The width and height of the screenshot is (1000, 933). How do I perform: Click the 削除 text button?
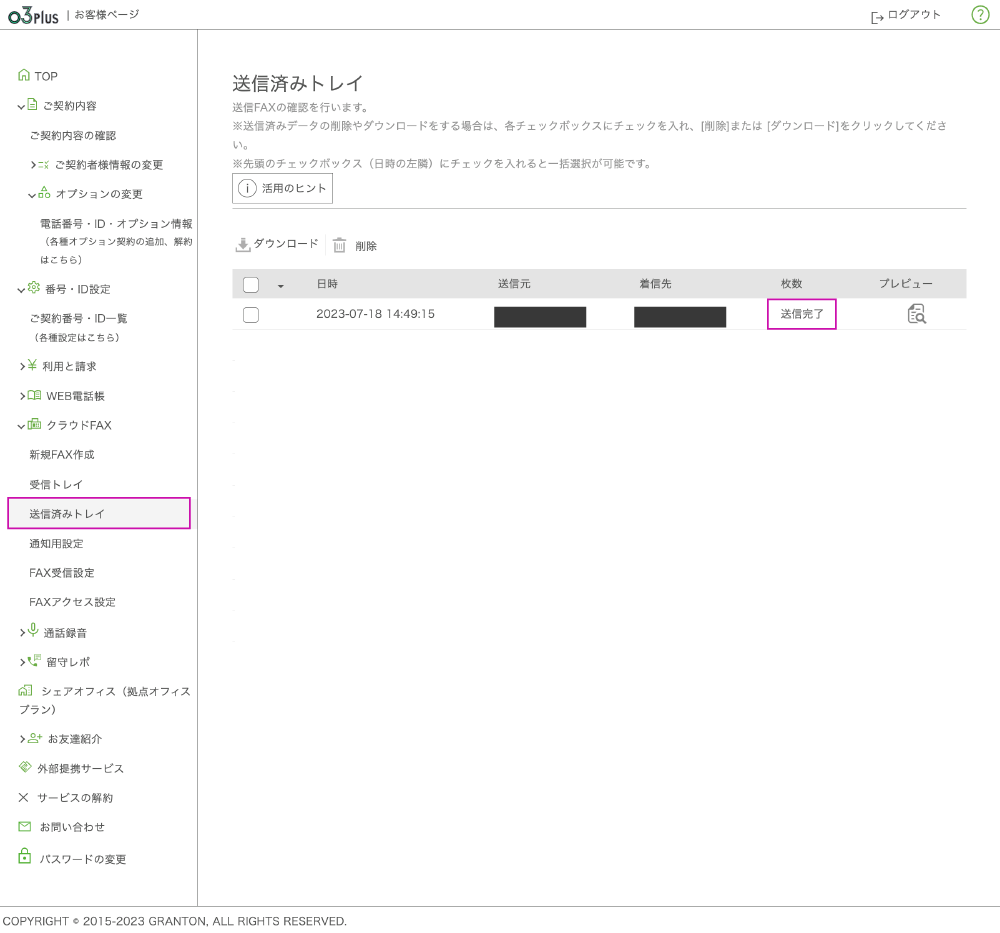click(366, 246)
